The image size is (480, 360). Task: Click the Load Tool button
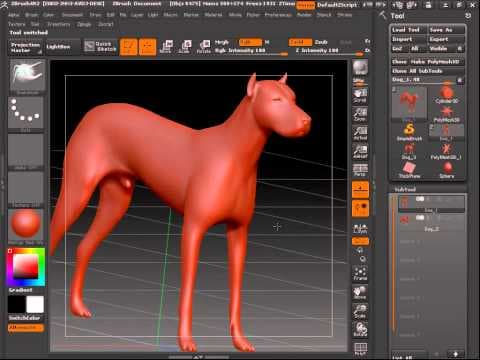pos(409,30)
